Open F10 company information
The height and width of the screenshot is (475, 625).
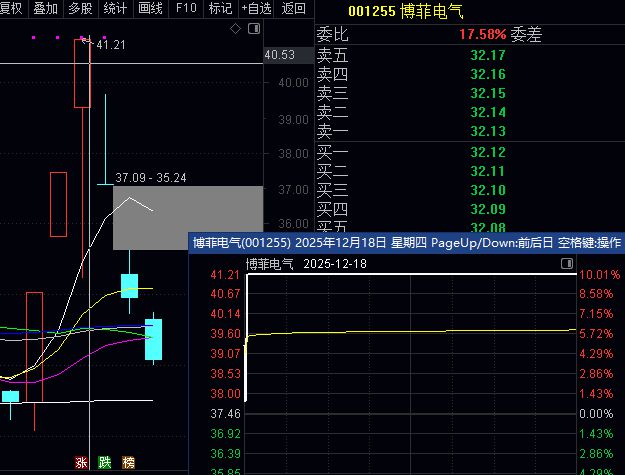[x=186, y=8]
